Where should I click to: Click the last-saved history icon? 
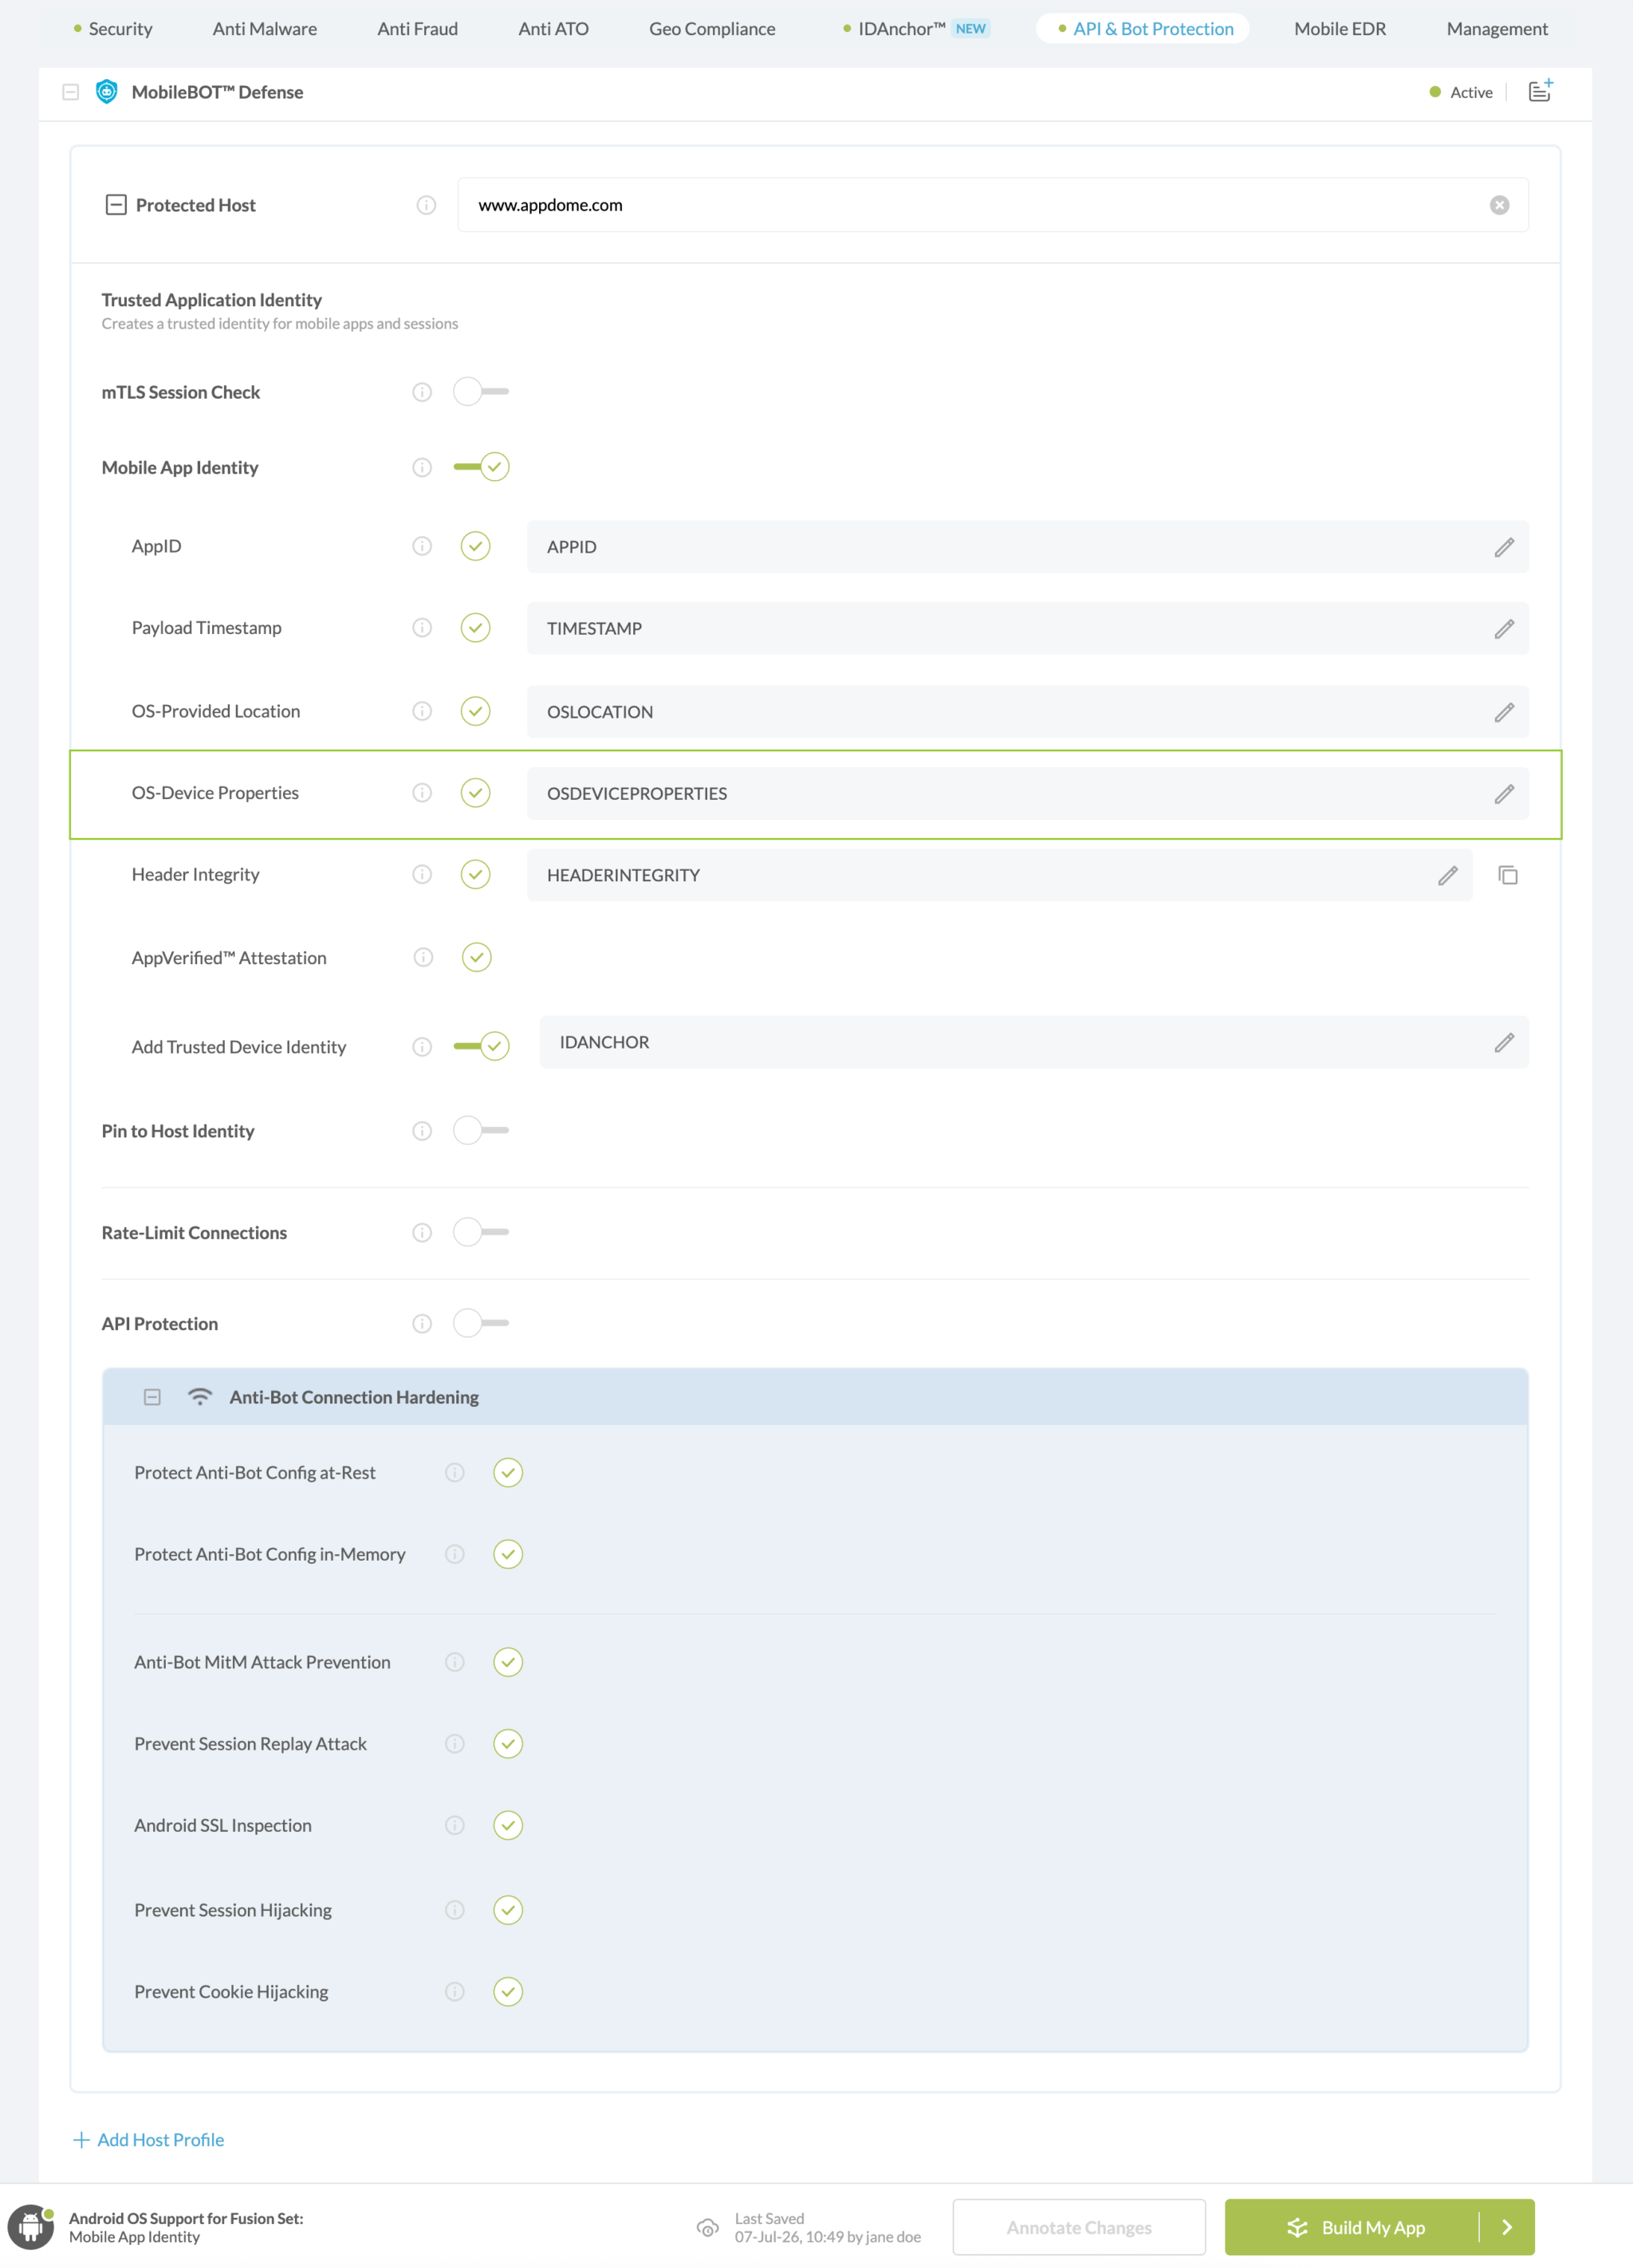707,2227
